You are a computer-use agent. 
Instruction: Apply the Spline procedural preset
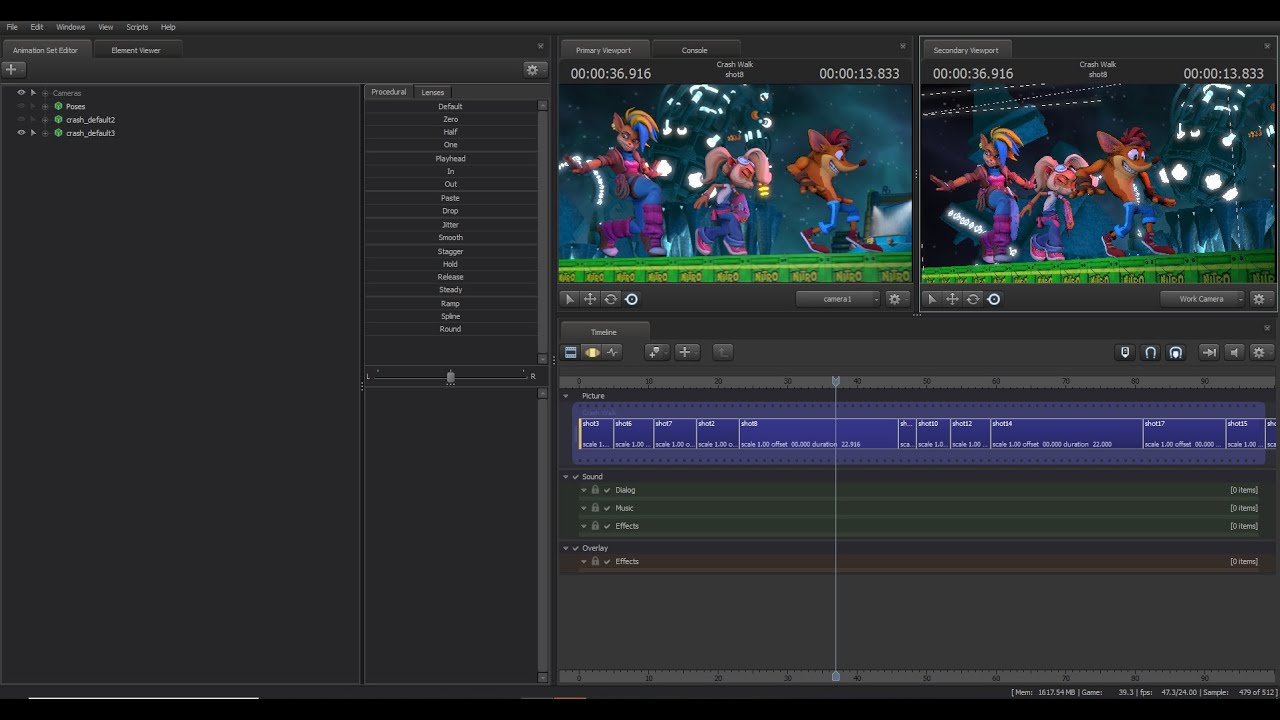[450, 316]
